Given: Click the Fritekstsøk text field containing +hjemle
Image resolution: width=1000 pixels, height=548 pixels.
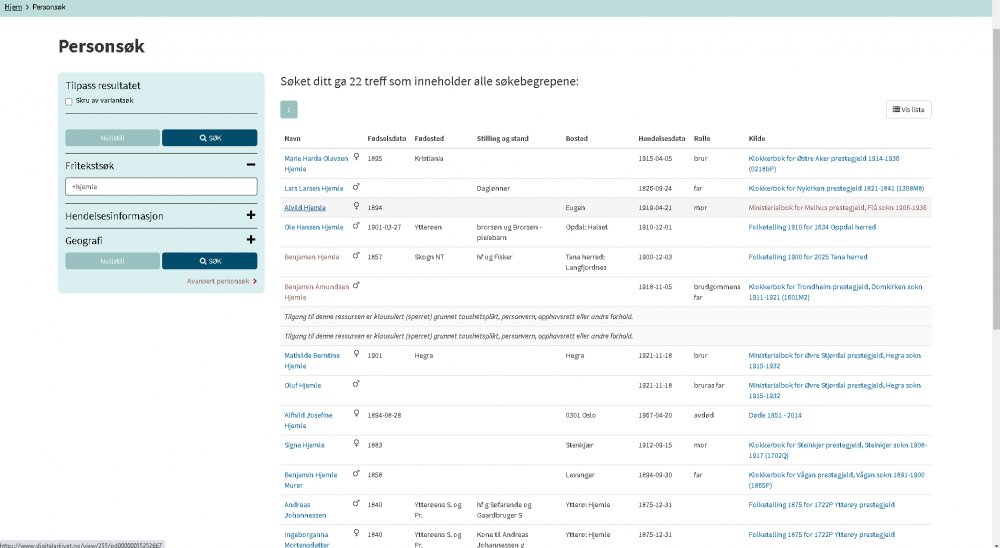Looking at the screenshot, I should (160, 187).
